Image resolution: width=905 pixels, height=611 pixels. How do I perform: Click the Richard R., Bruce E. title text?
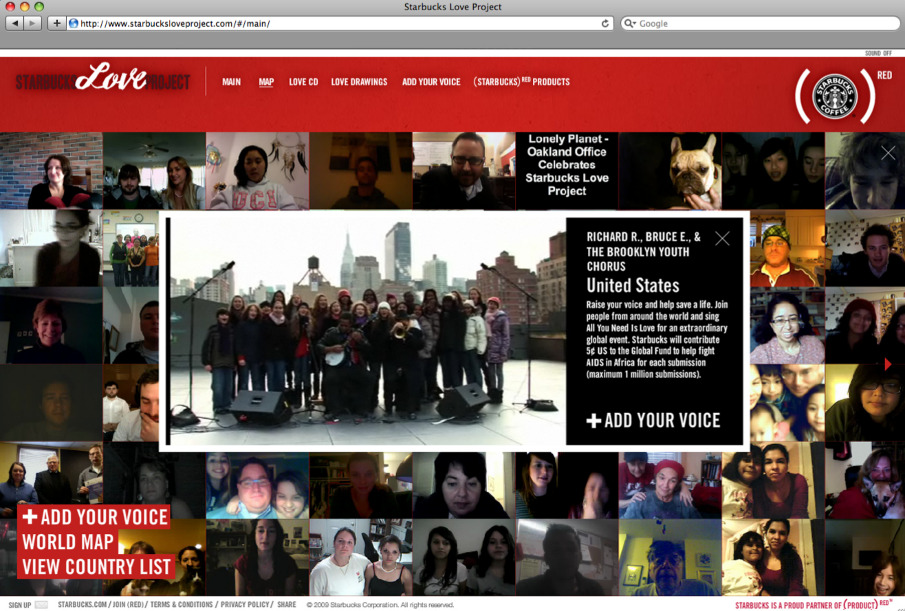(644, 252)
